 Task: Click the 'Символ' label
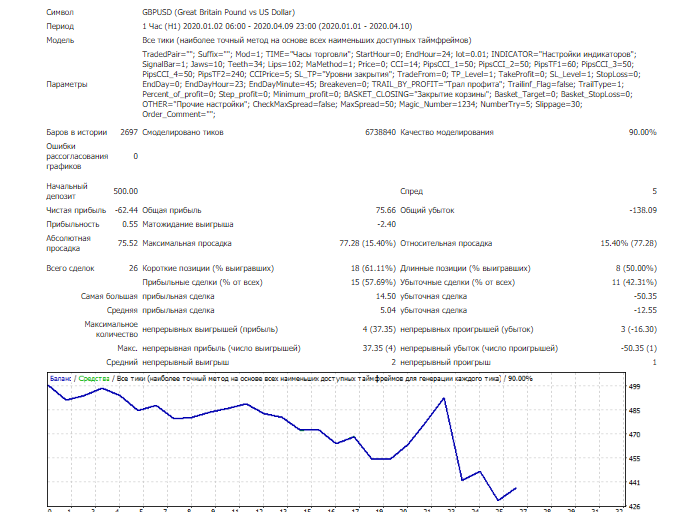(x=60, y=12)
